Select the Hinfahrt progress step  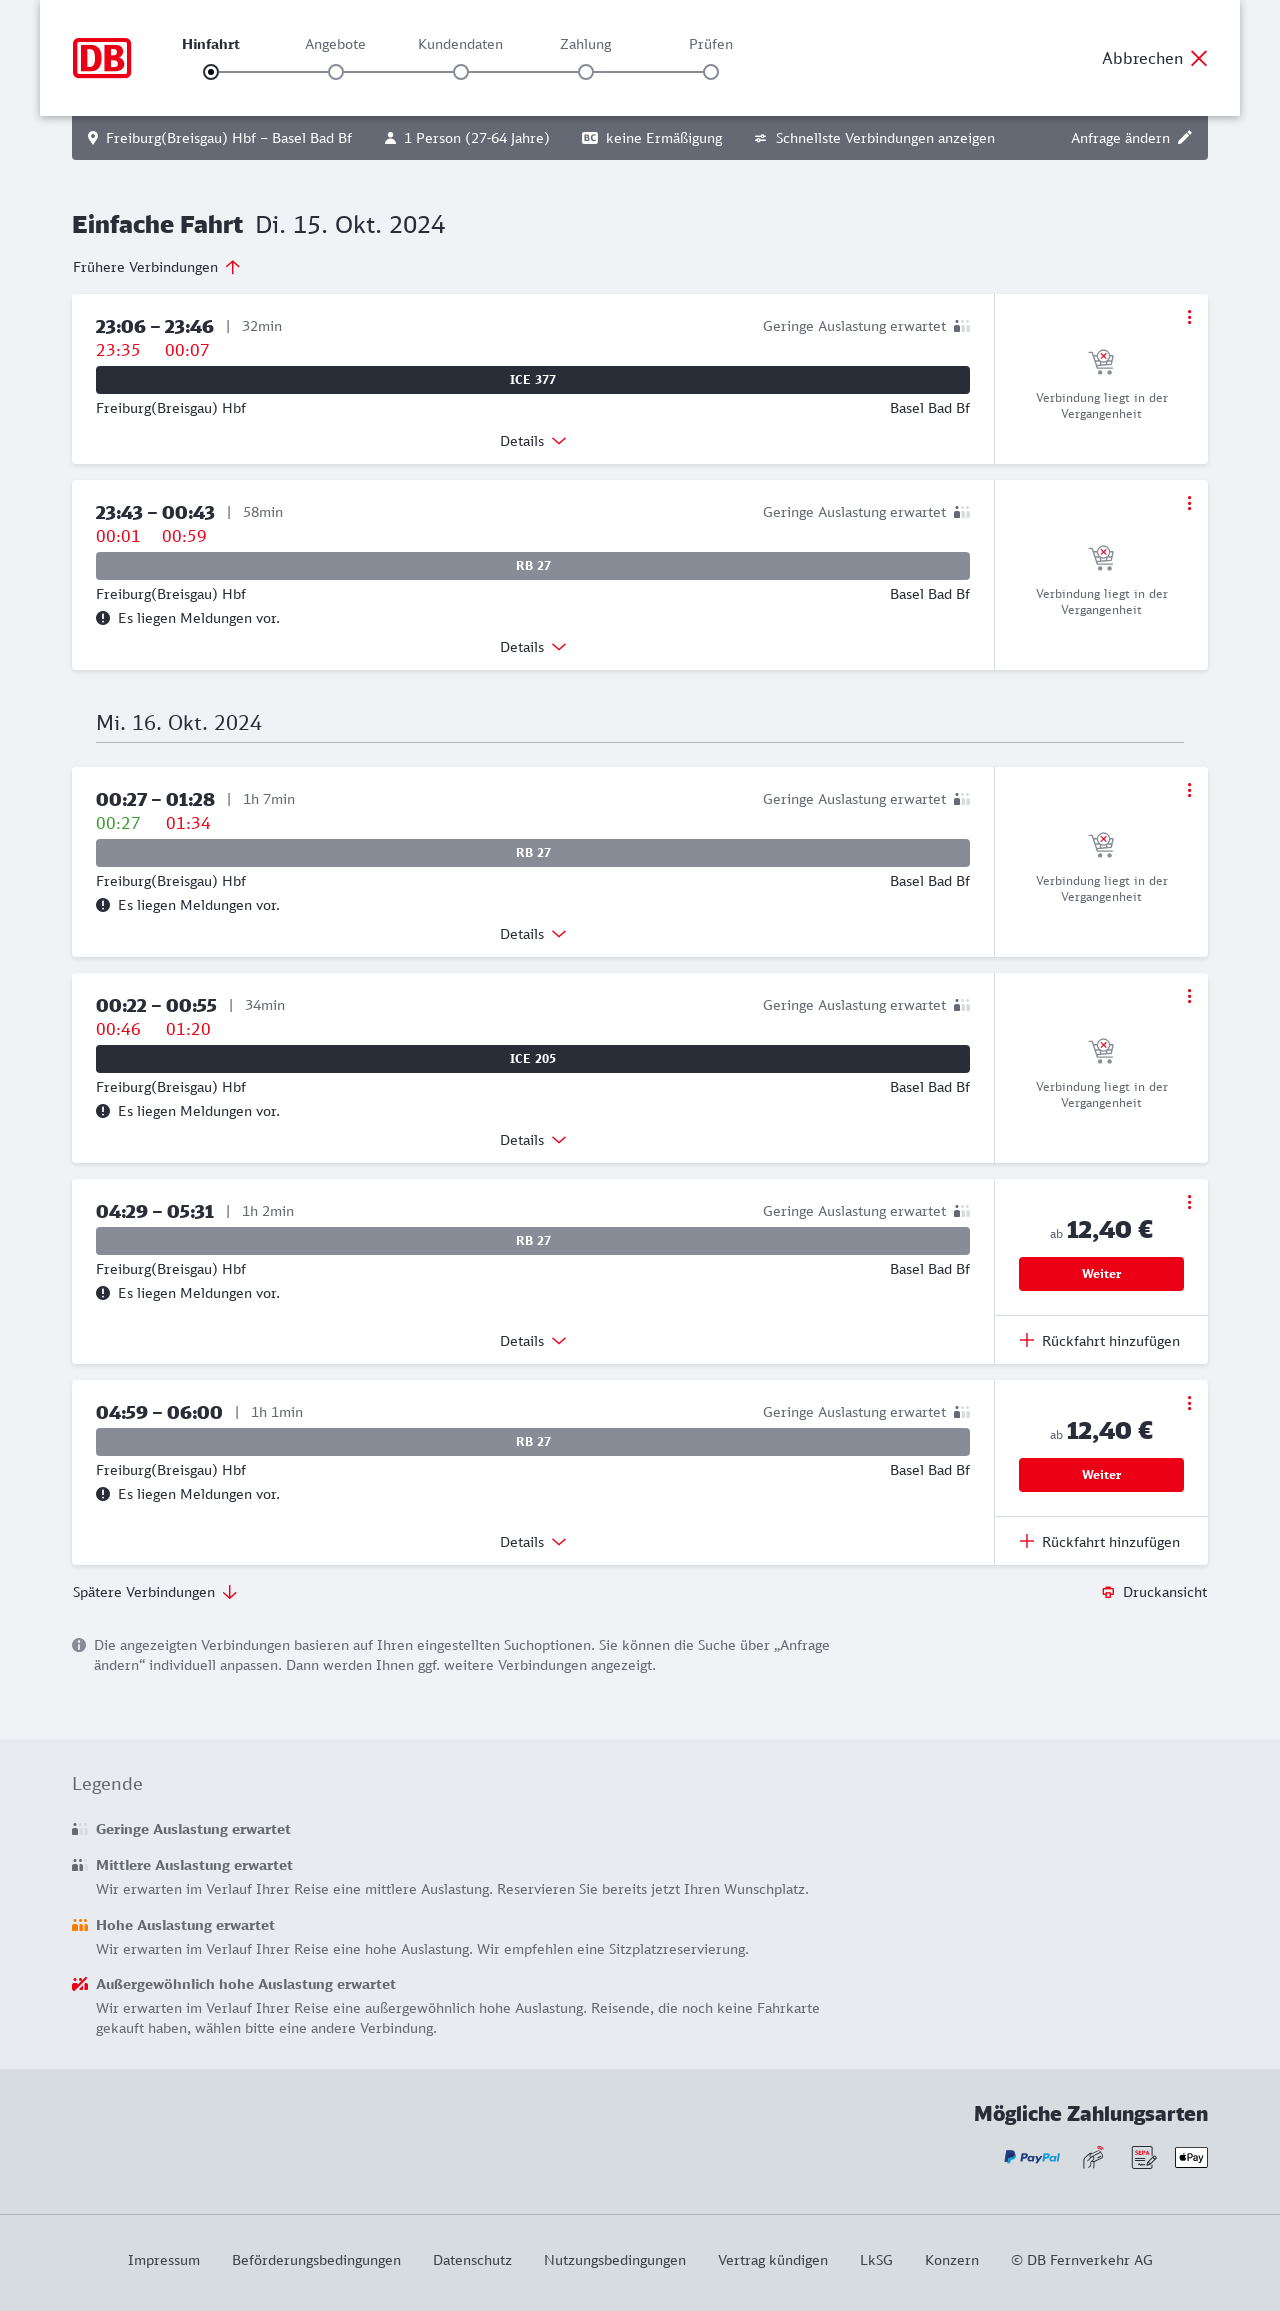pos(211,72)
